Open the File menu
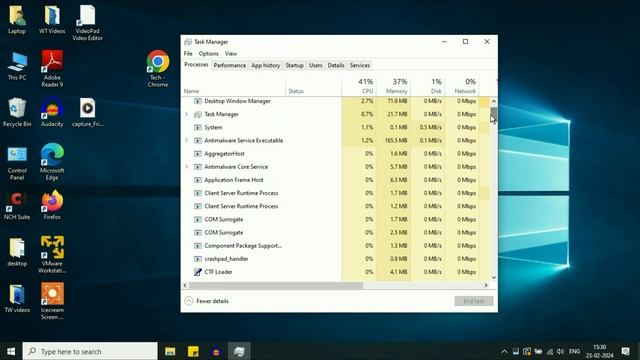 pyautogui.click(x=188, y=53)
